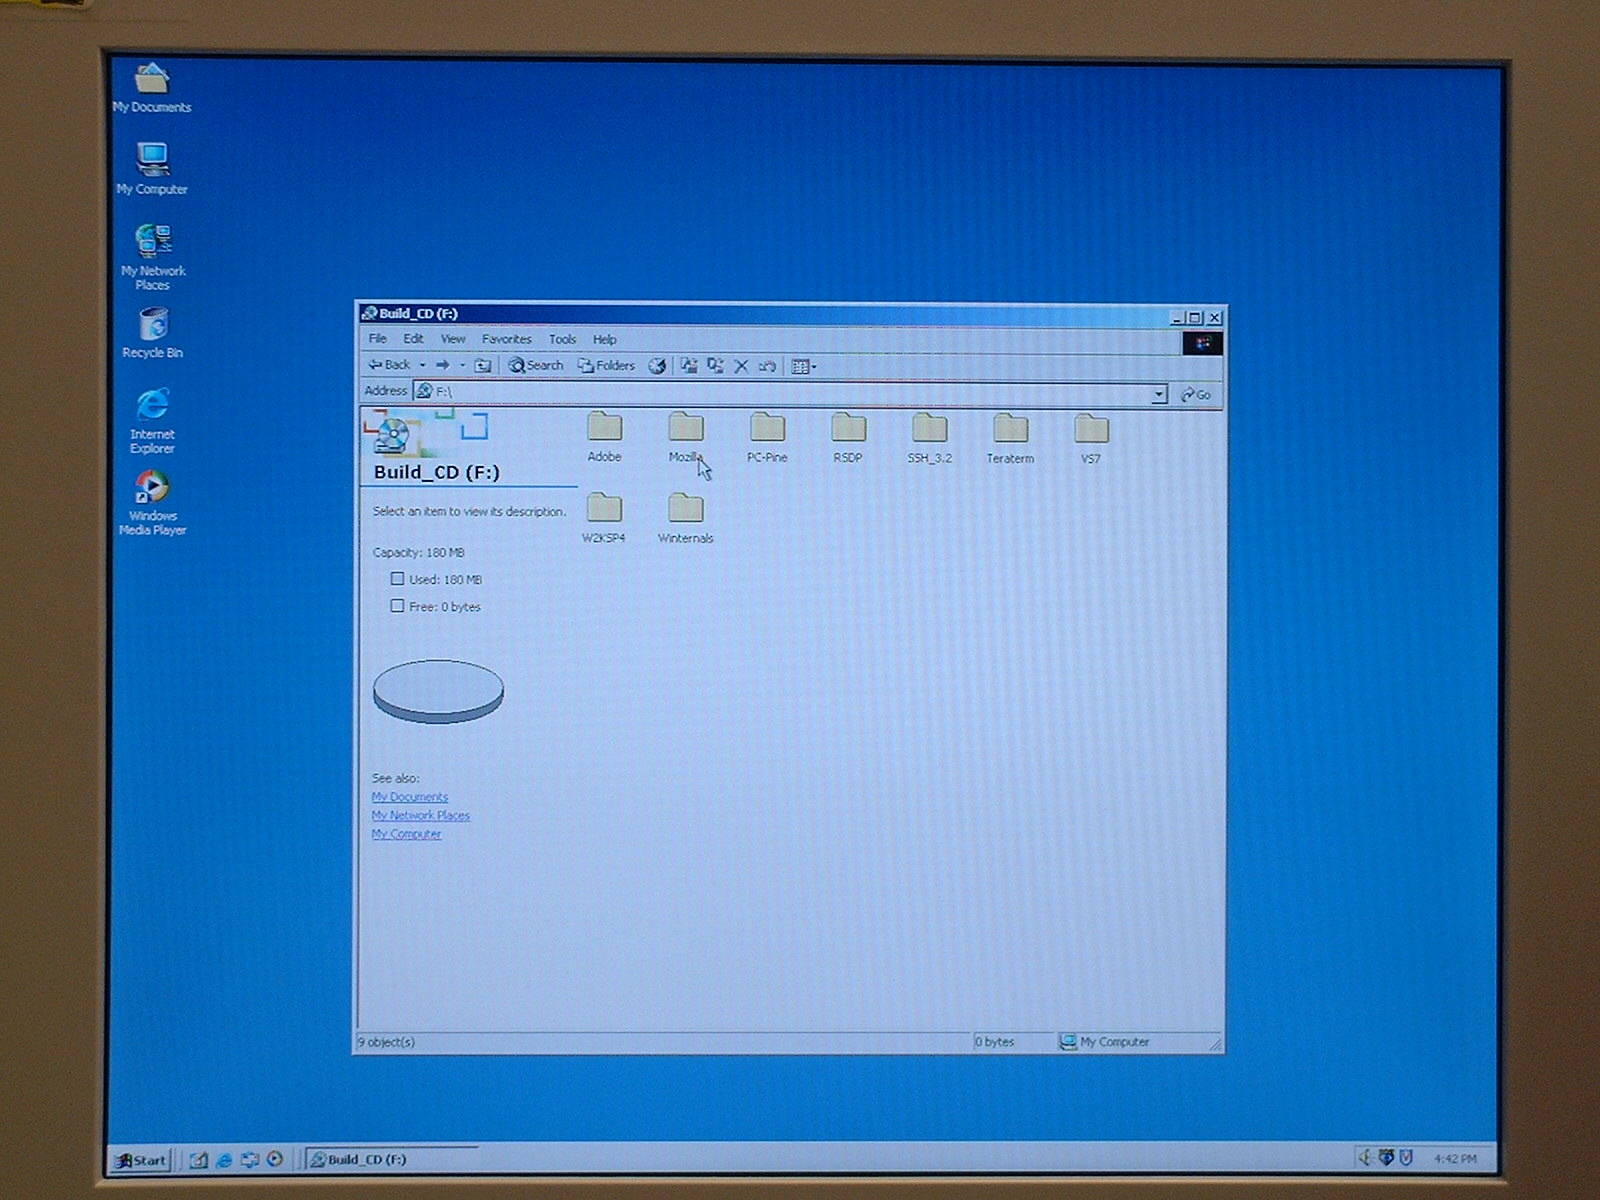This screenshot has width=1600, height=1200.
Task: Click the Recycle Bin desktop icon
Action: (153, 325)
